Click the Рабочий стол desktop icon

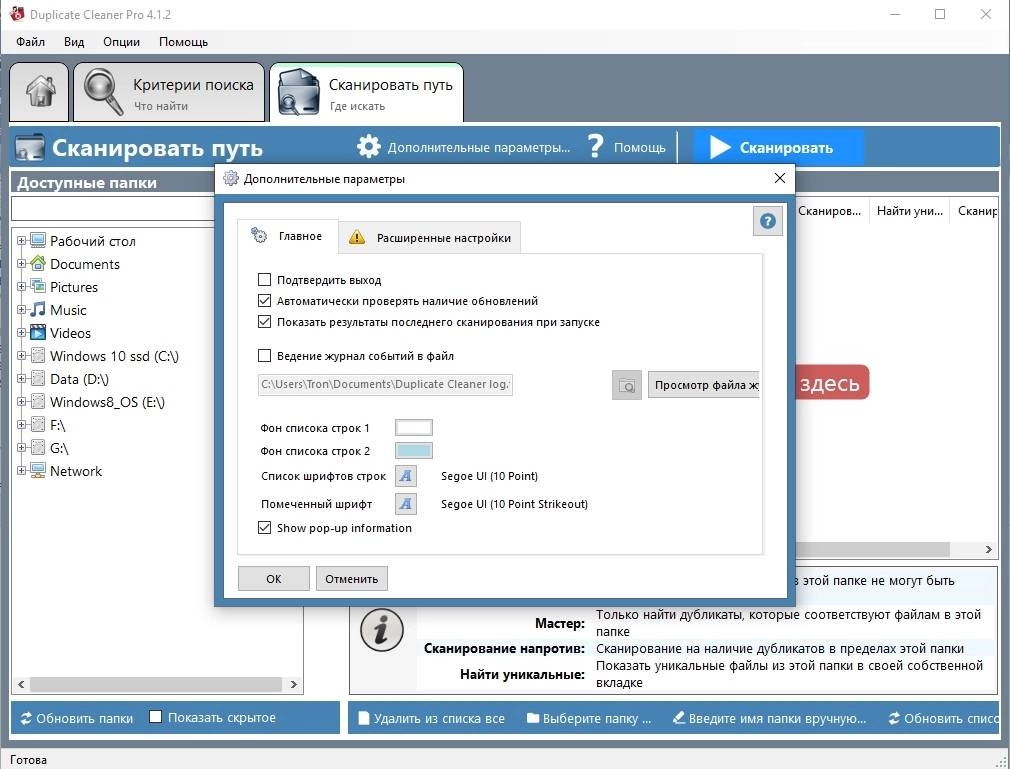tap(38, 241)
